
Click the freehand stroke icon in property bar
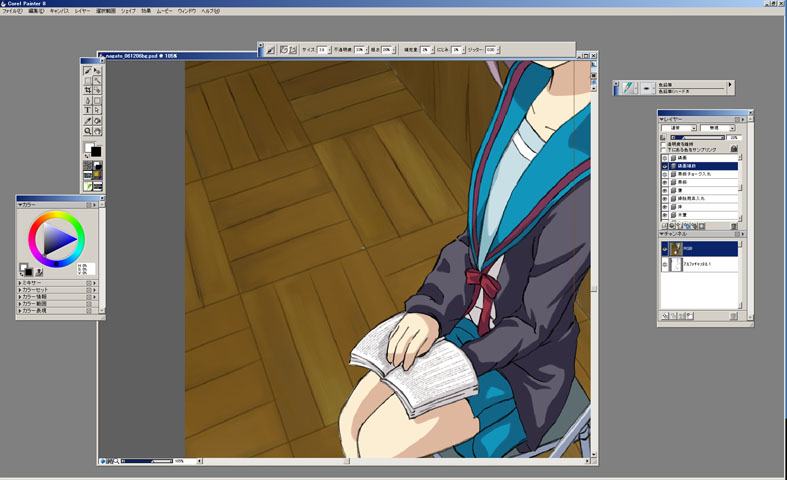284,50
